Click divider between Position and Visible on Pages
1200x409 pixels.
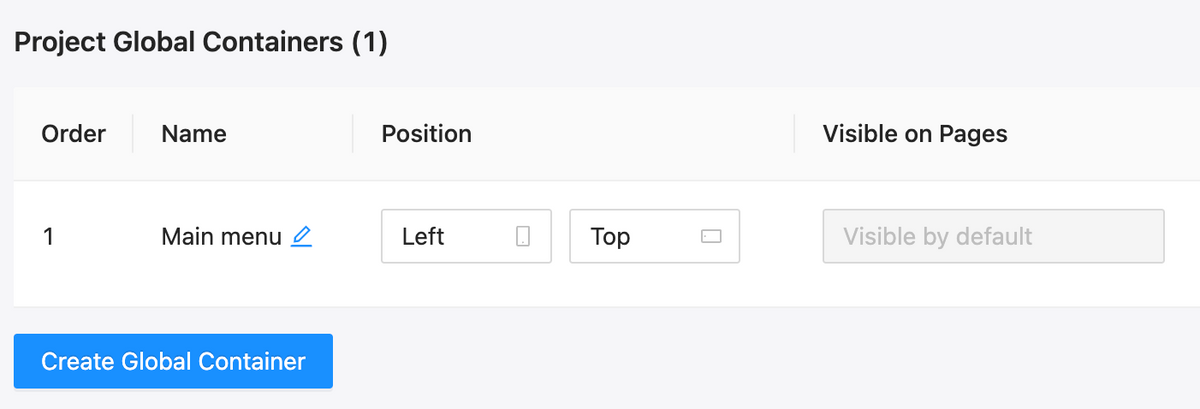click(x=795, y=134)
